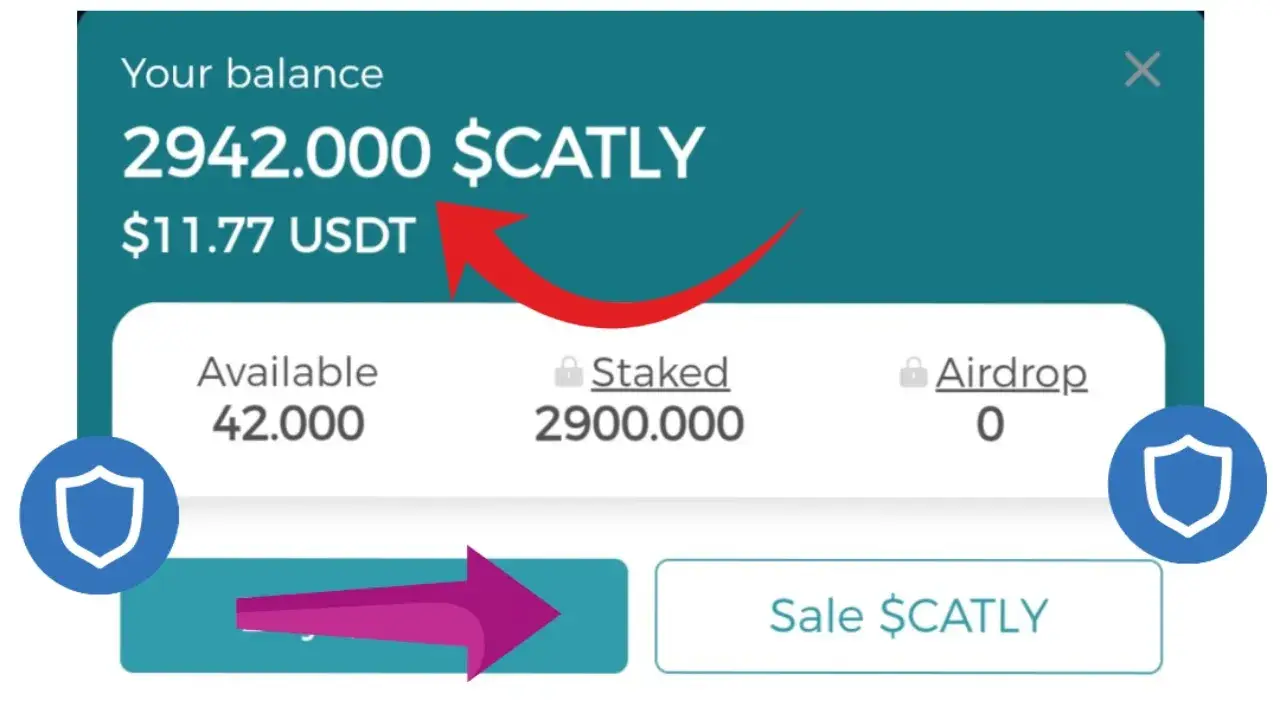1280x720 pixels.
Task: Close the balance popup with the X
Action: tap(1142, 71)
